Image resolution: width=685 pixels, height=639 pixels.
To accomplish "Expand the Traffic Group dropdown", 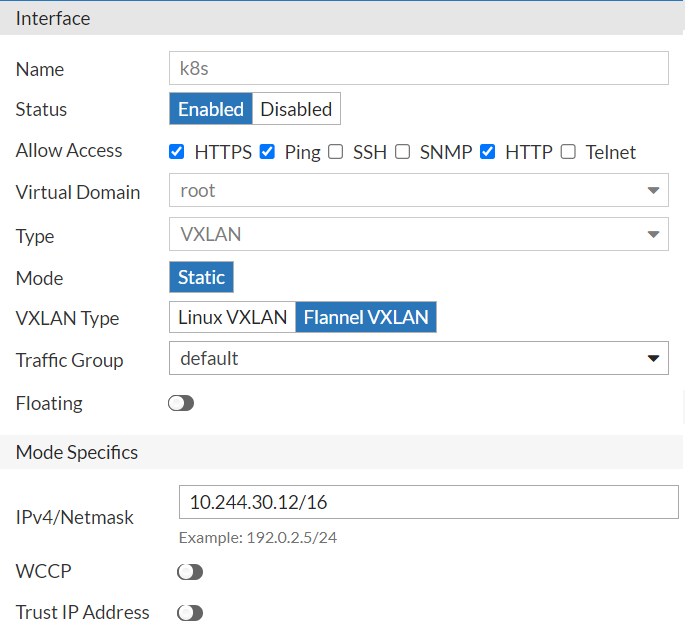I will [418, 358].
